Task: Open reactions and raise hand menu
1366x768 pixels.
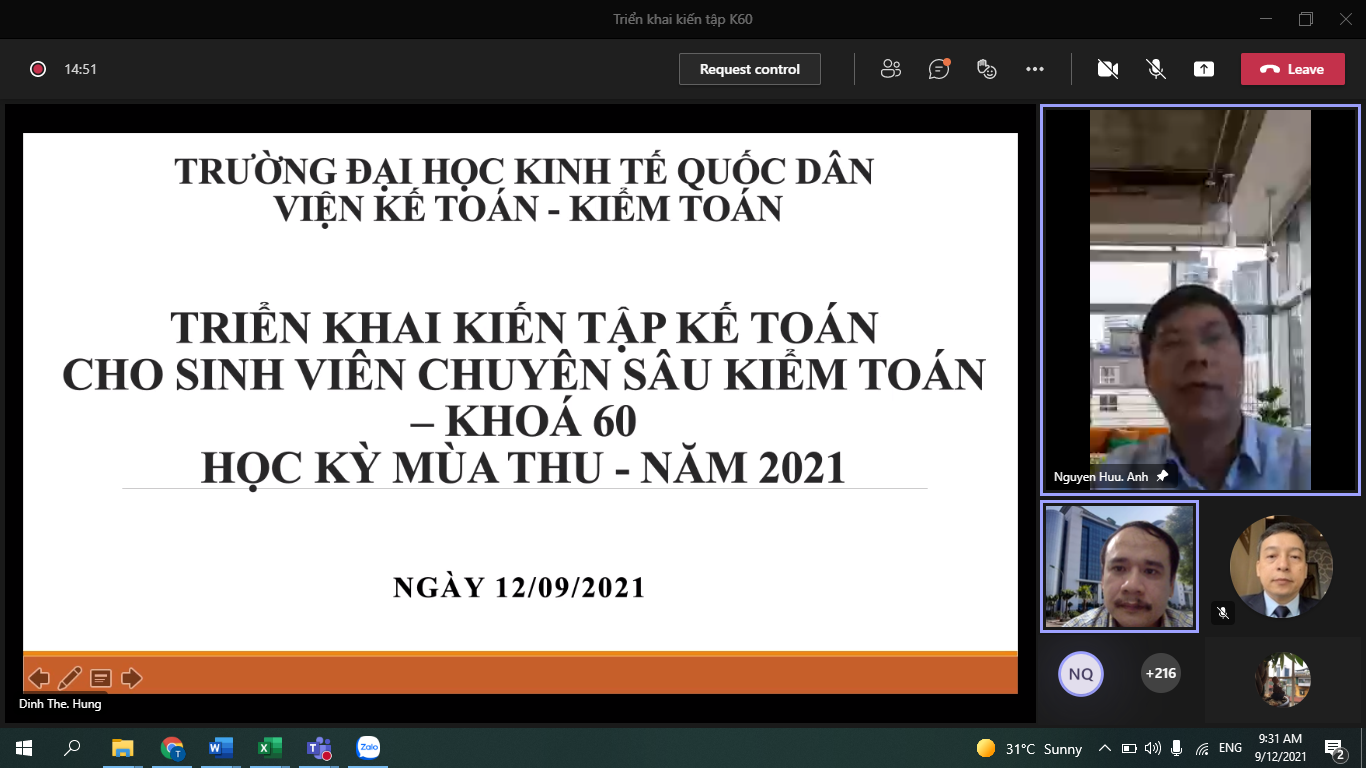Action: point(987,69)
